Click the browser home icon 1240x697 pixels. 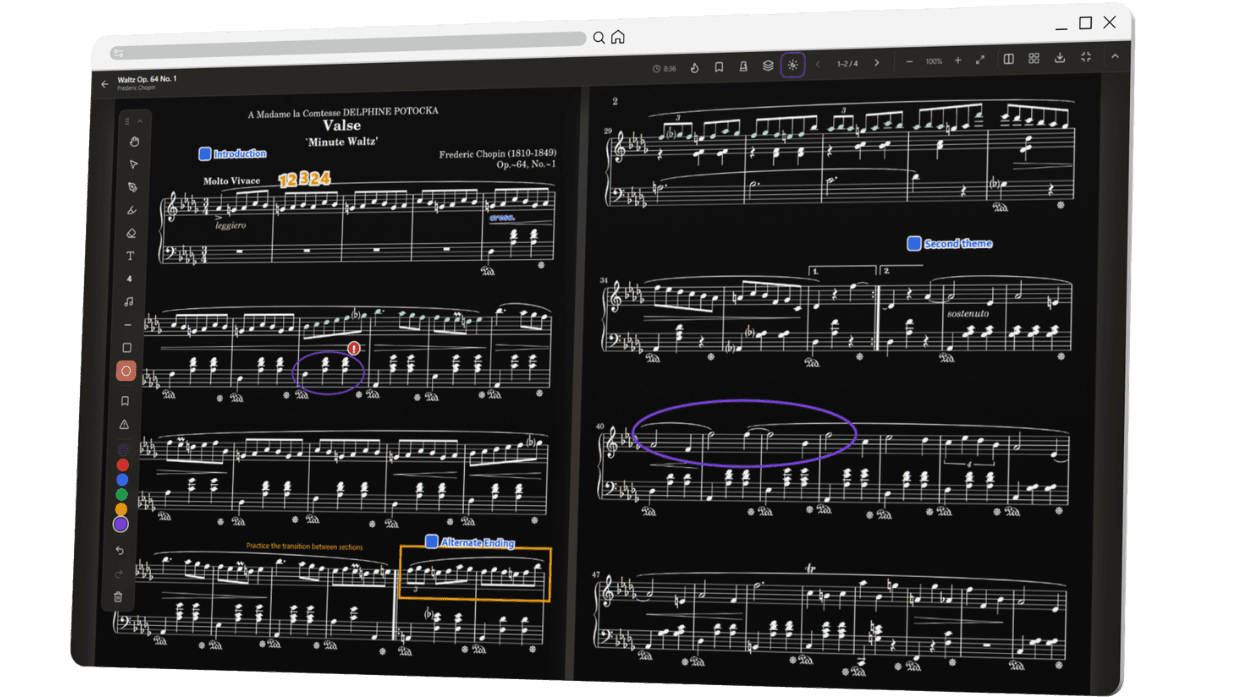[618, 37]
